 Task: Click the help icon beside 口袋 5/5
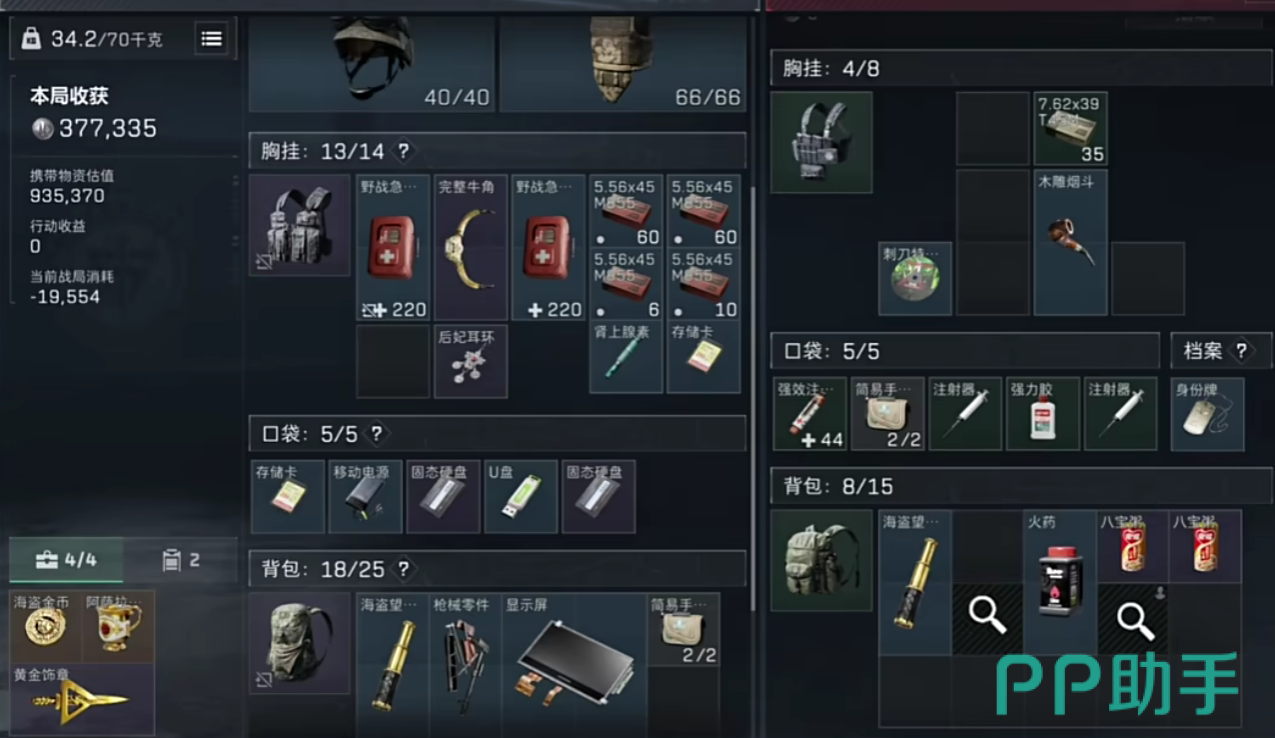coord(376,434)
